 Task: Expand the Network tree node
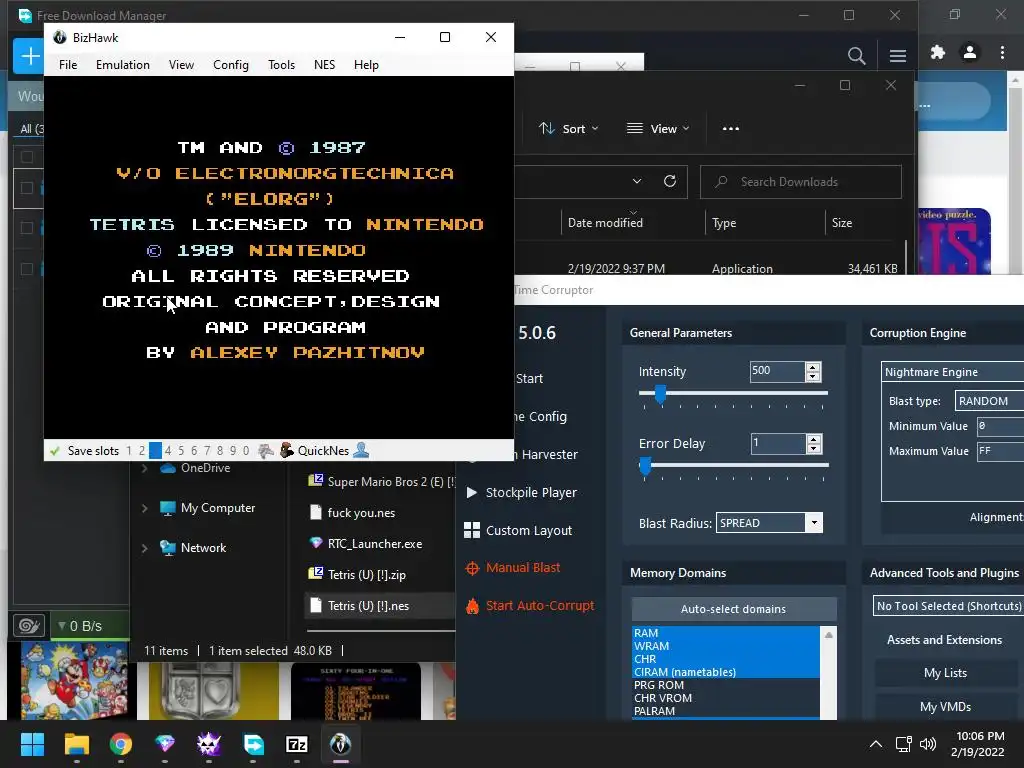click(144, 548)
